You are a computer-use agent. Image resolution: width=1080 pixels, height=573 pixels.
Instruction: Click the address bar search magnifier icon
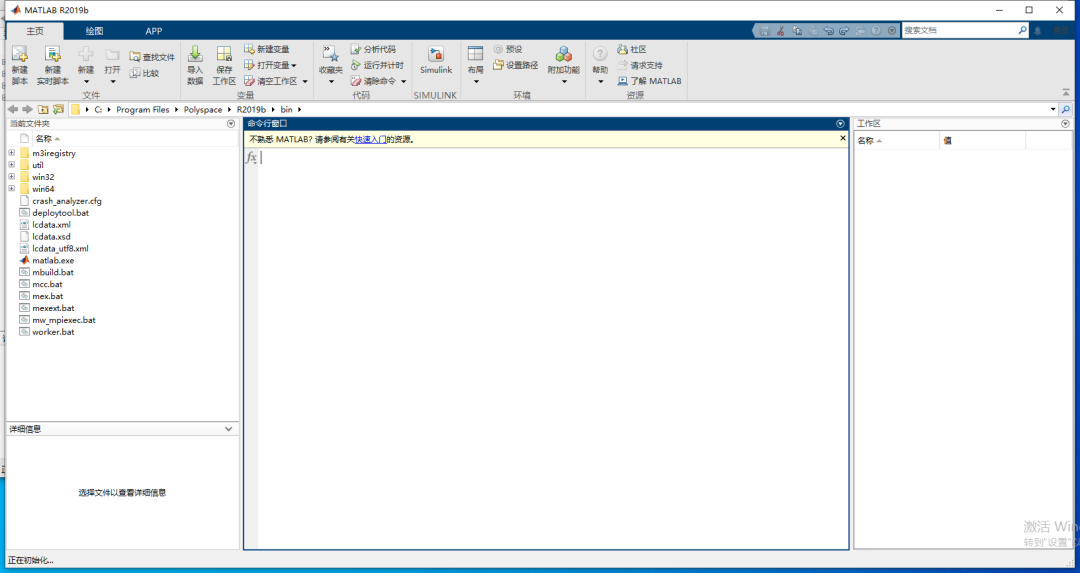point(1066,110)
